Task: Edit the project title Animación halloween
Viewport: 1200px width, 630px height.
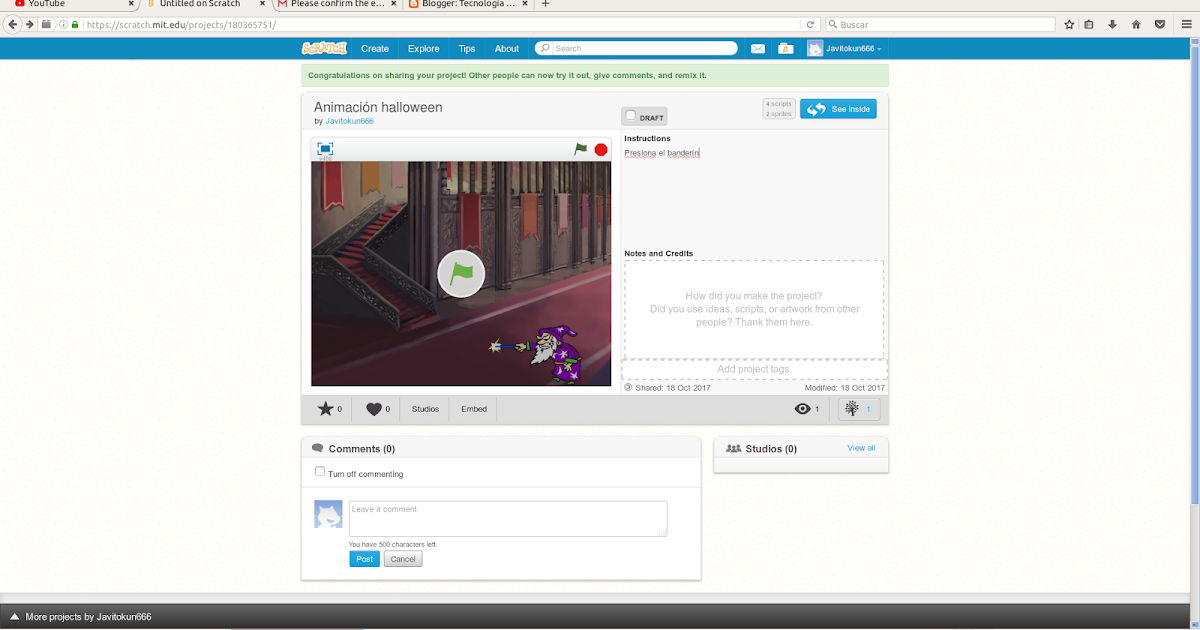Action: coord(378,107)
